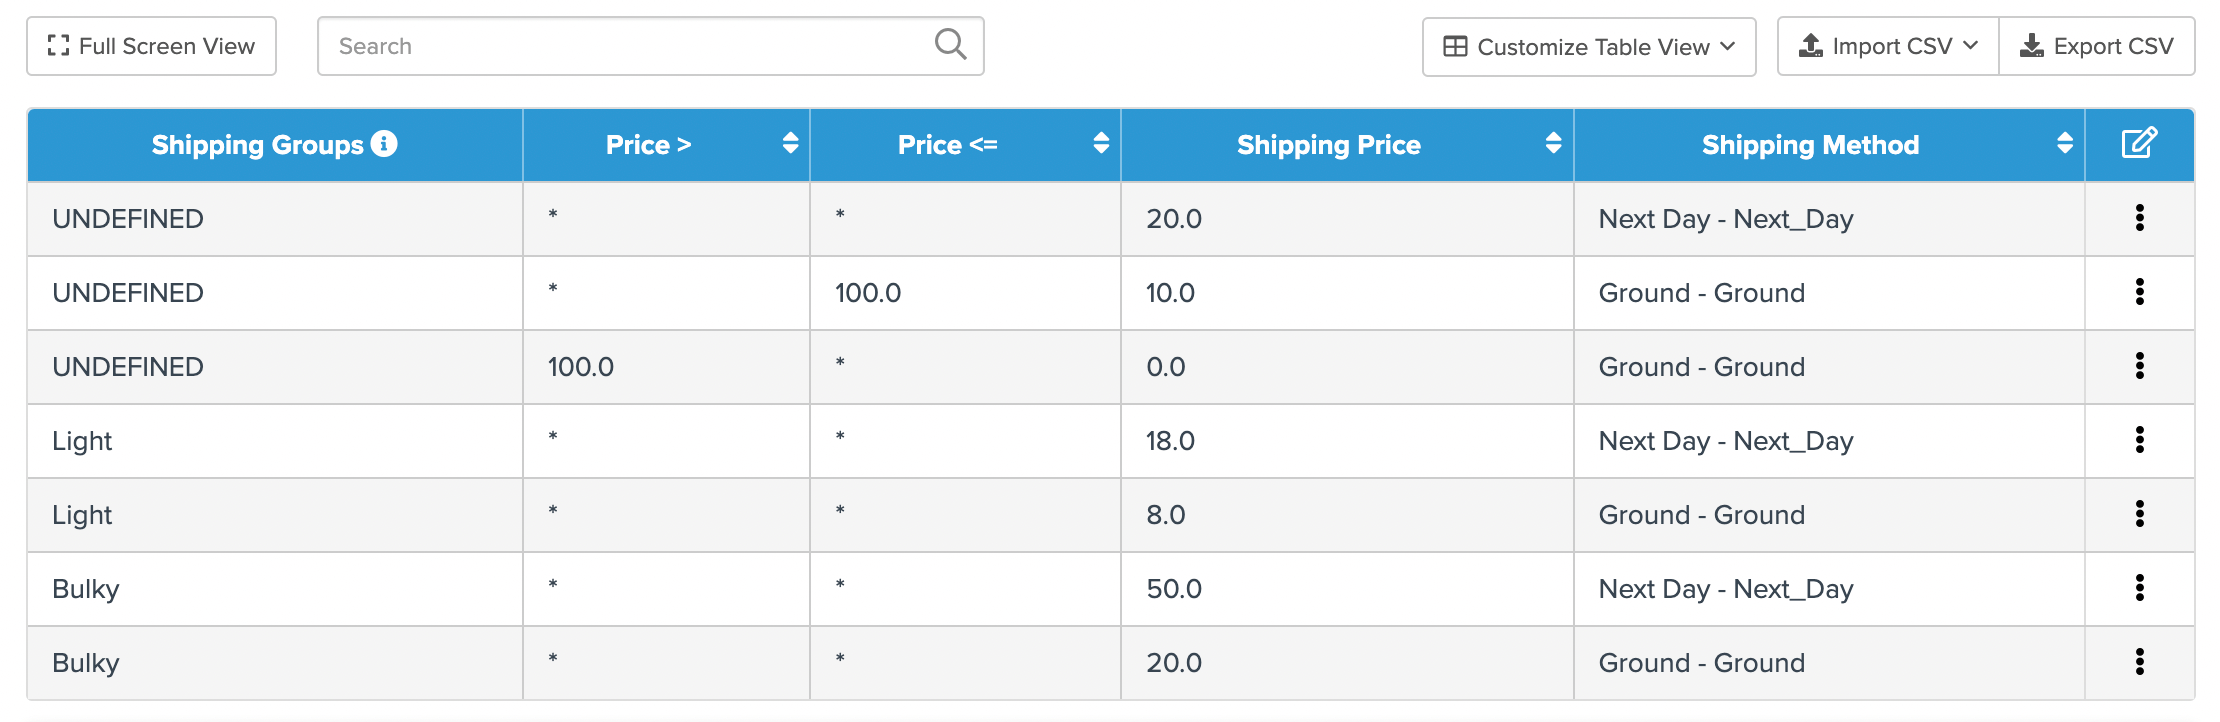Screen dimensions: 2220x722
Task: Click the Full Screen View button
Action: 151,46
